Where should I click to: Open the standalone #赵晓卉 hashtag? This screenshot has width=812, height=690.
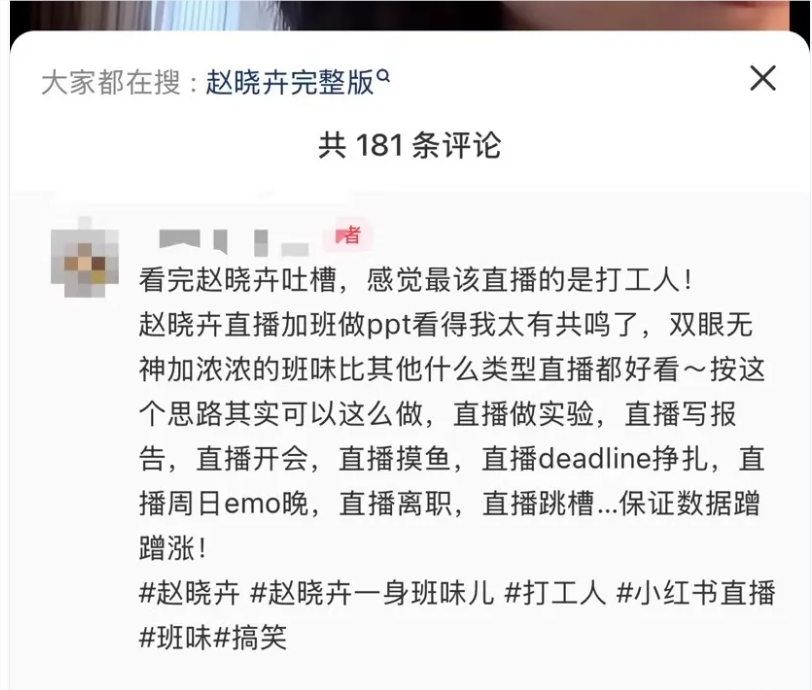coord(190,593)
